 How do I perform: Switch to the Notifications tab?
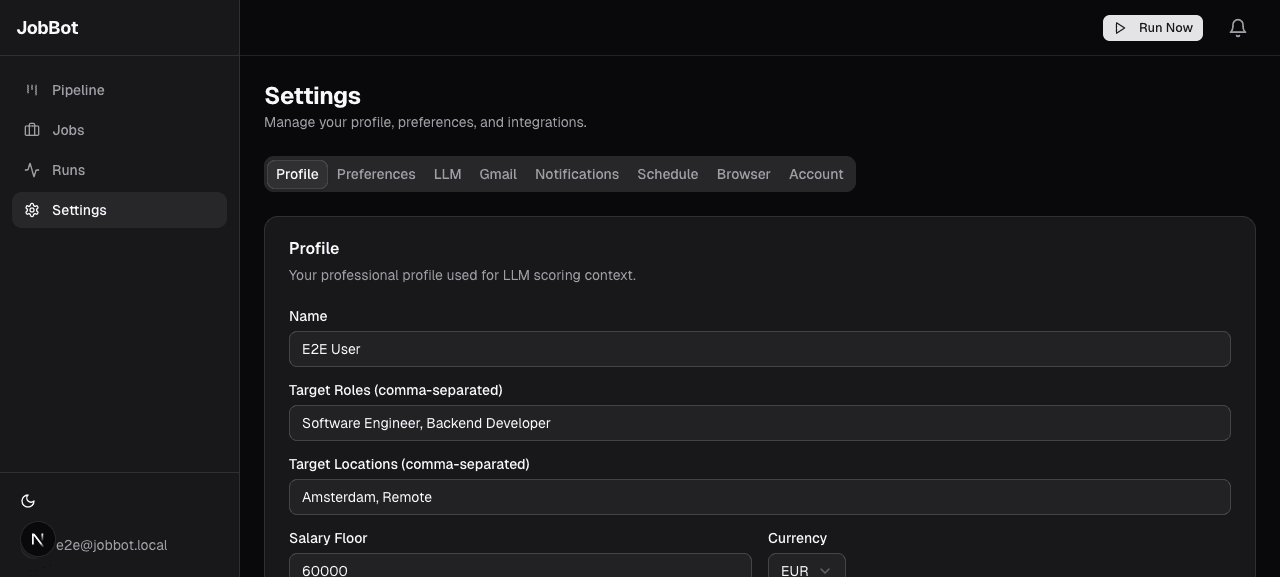coord(577,174)
